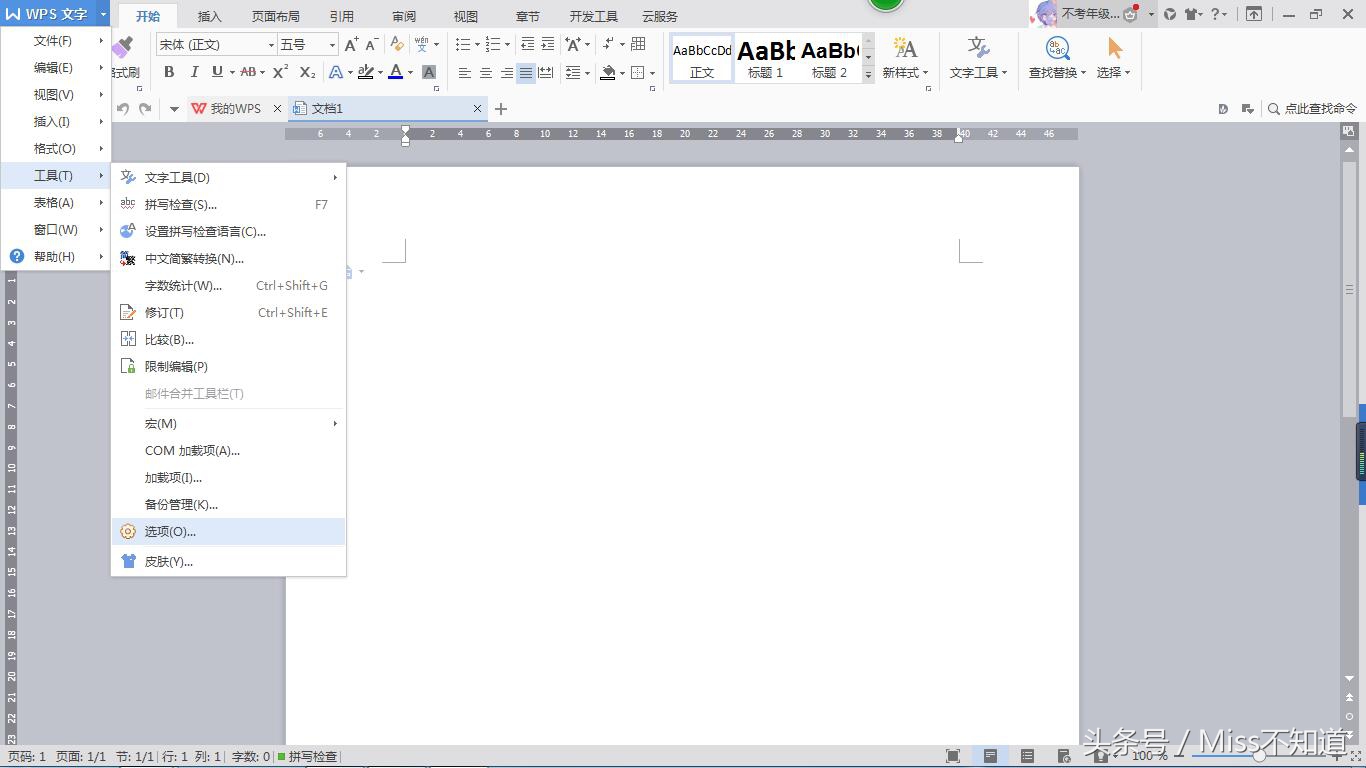Select center text alignment icon
The width and height of the screenshot is (1366, 768).
[486, 73]
